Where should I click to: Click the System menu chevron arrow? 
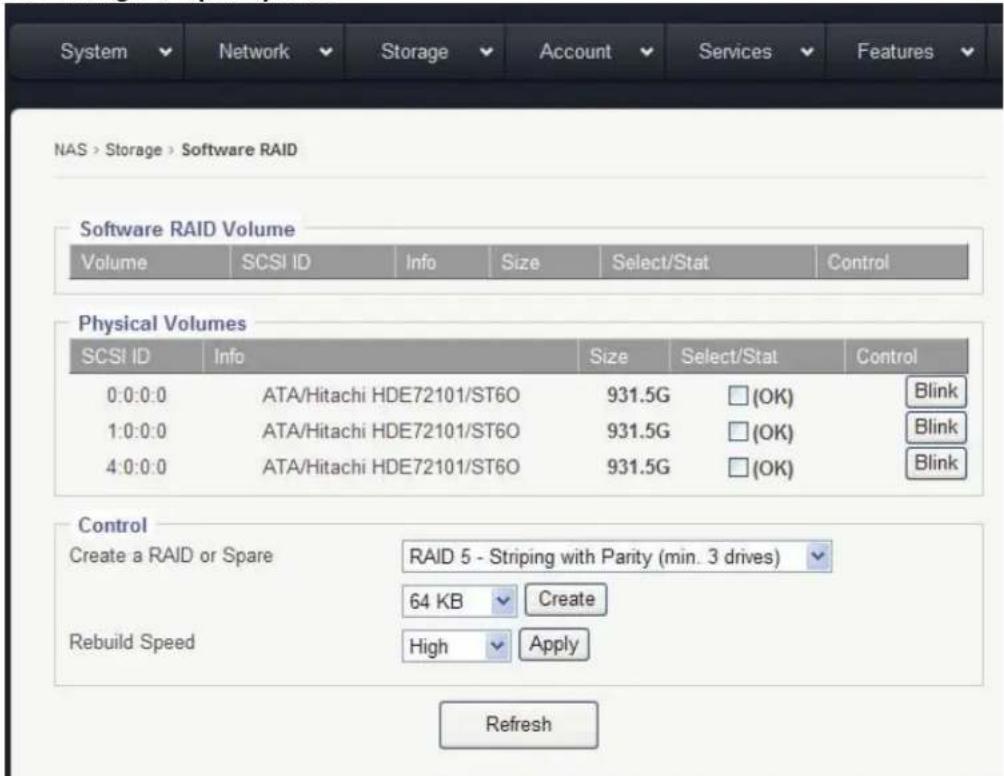[x=166, y=52]
